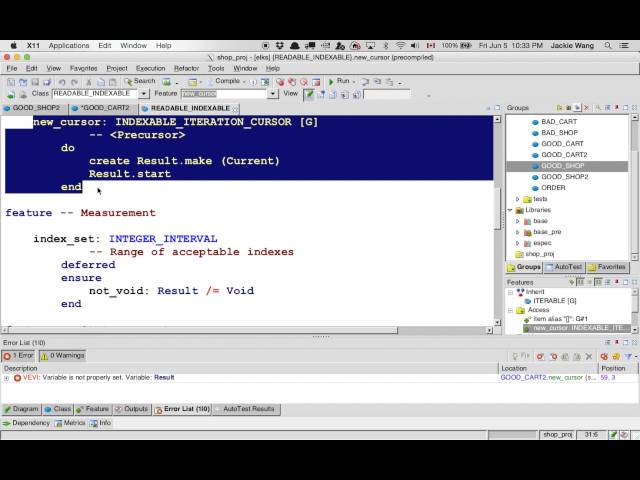The height and width of the screenshot is (480, 640).
Task: Open the Run dropdown arrow
Action: click(353, 82)
